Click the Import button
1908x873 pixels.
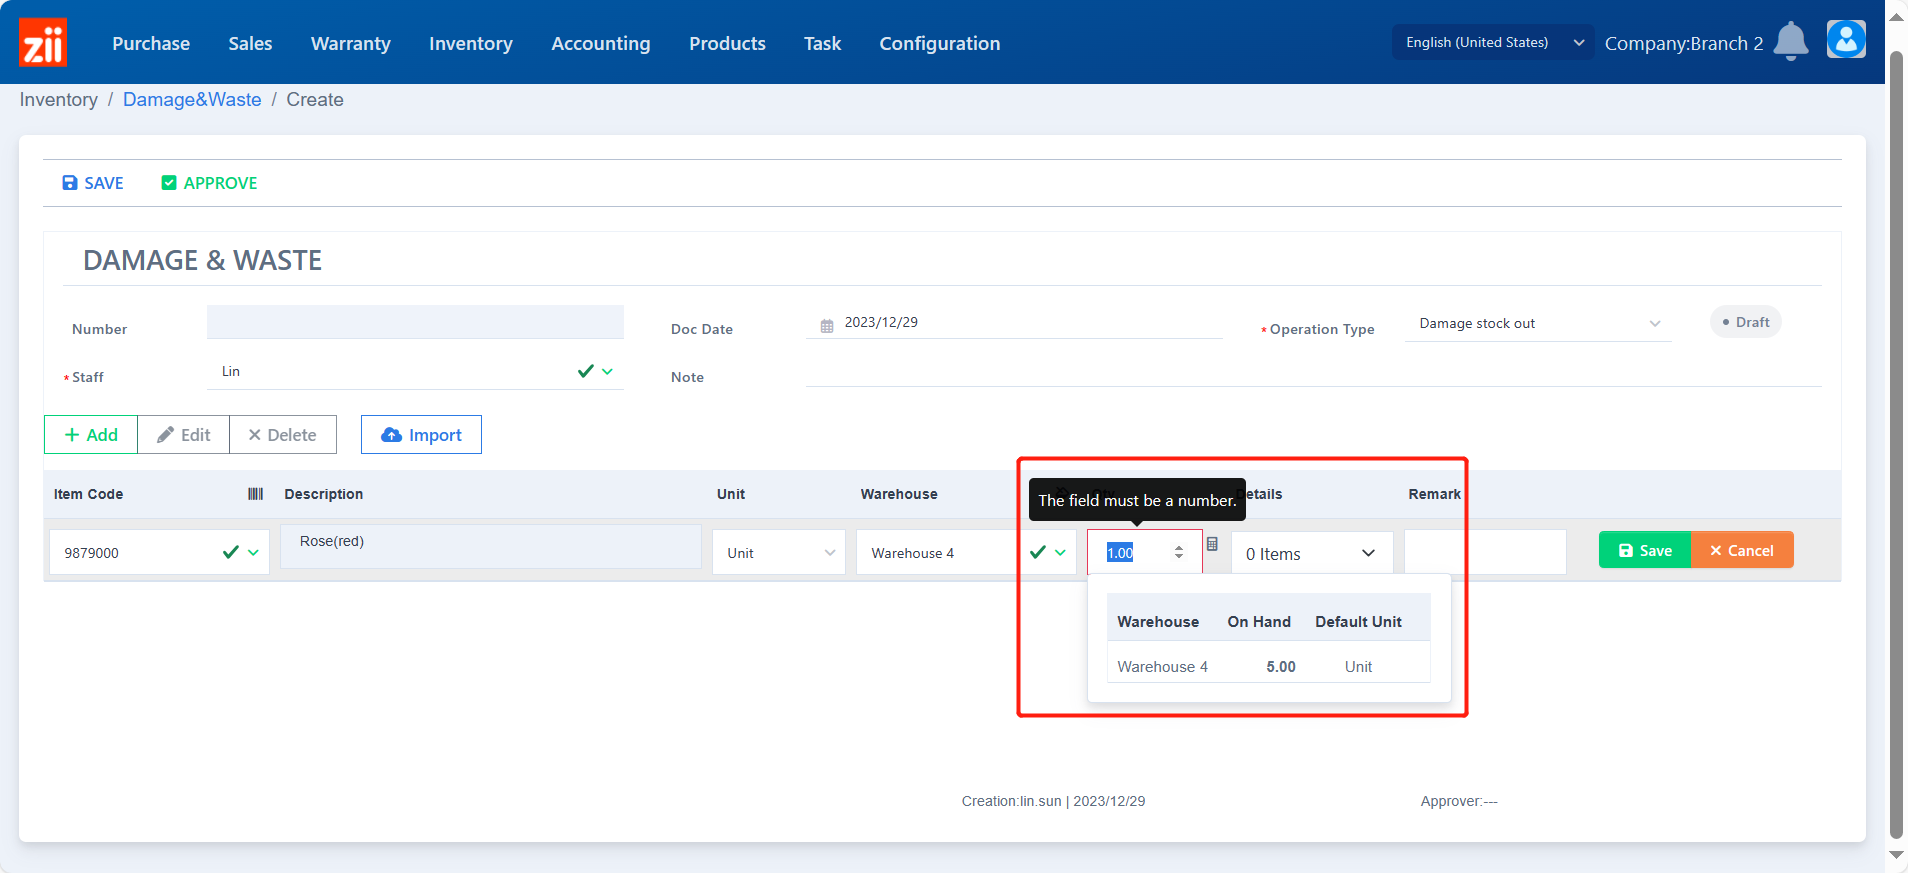[421, 435]
